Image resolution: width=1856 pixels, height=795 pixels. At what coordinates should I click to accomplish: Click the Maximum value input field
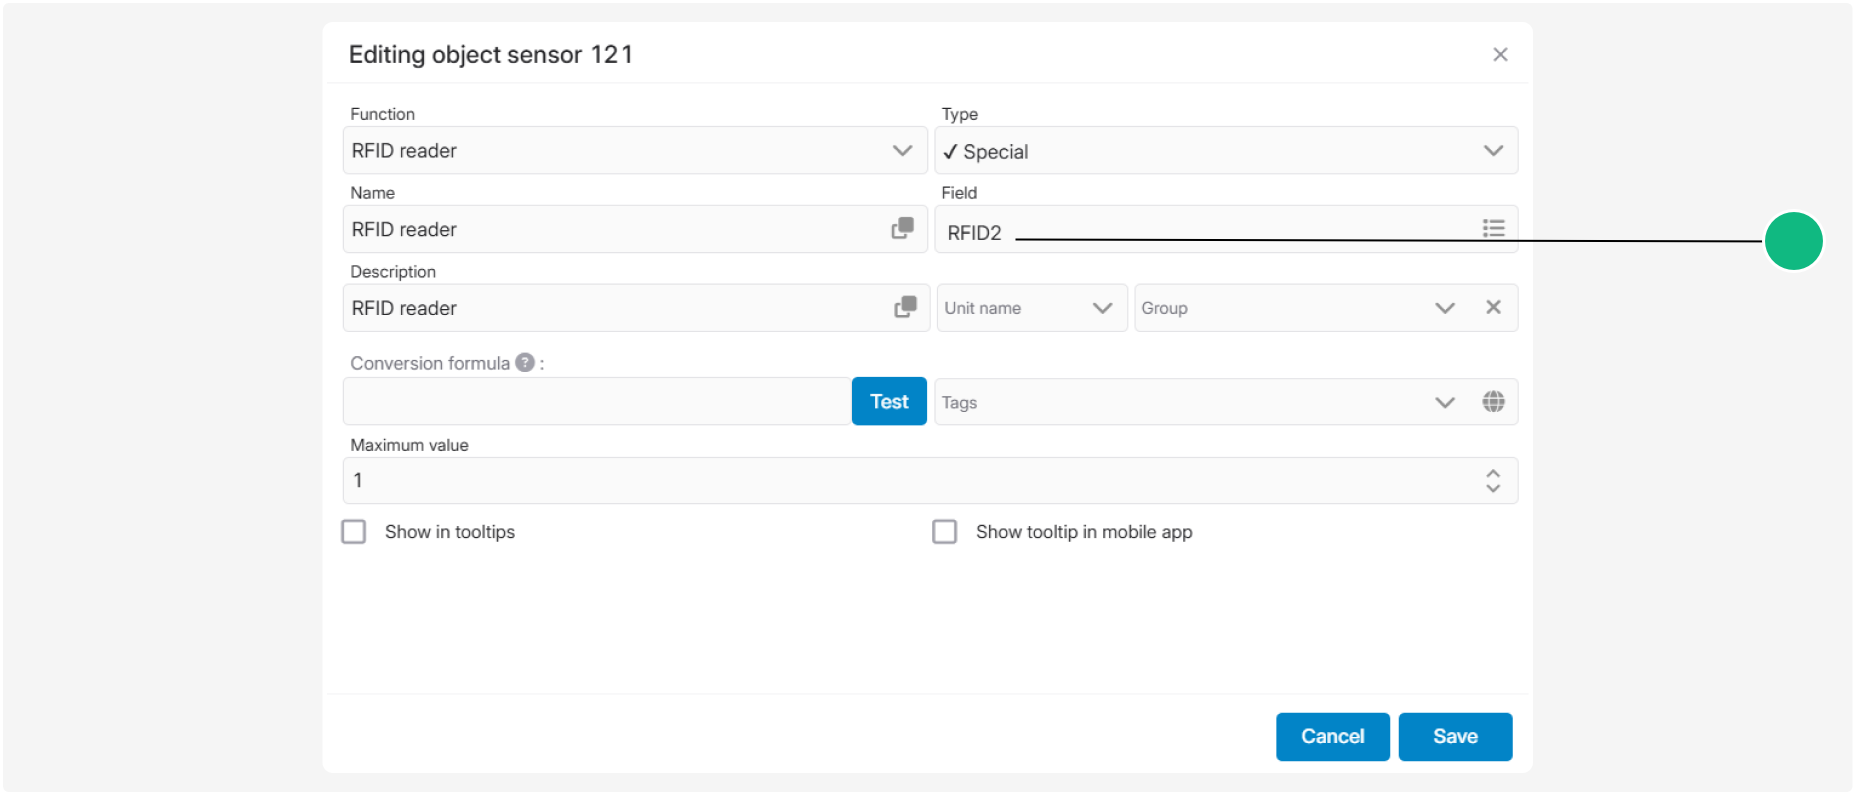(930, 480)
